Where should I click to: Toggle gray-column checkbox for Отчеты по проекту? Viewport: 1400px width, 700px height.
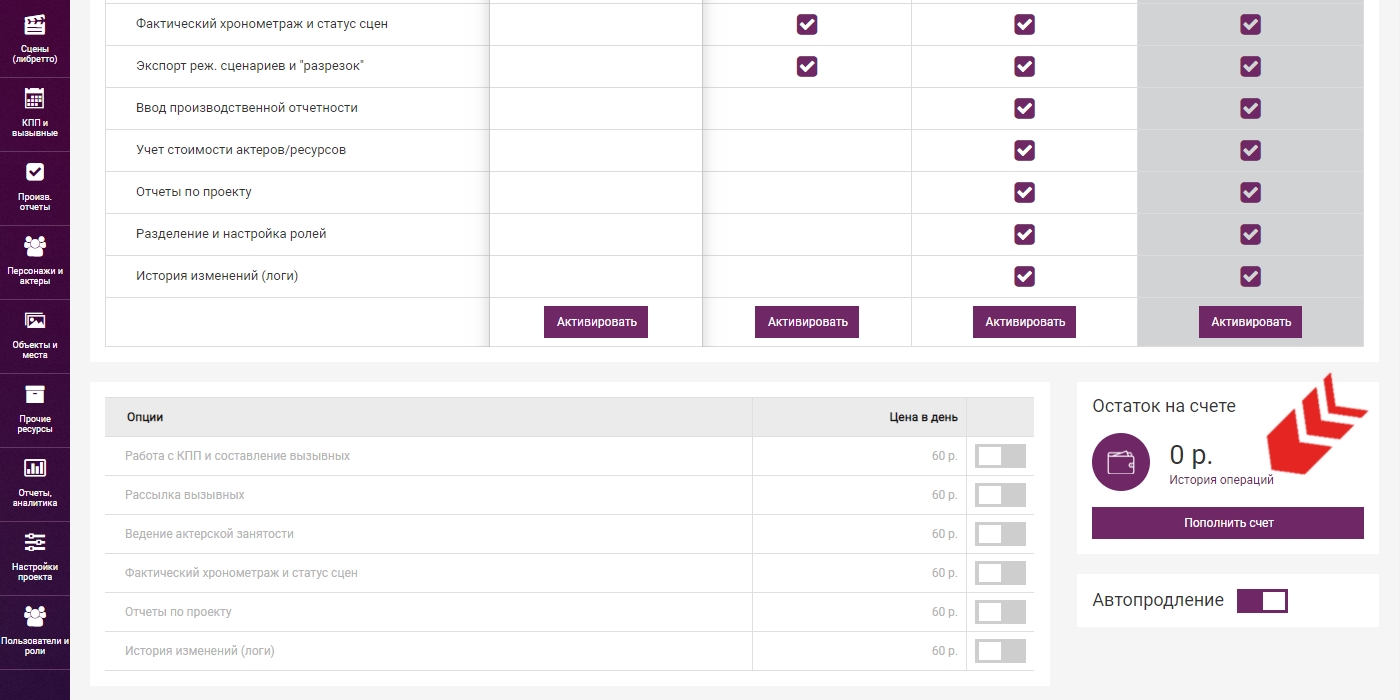[1250, 192]
